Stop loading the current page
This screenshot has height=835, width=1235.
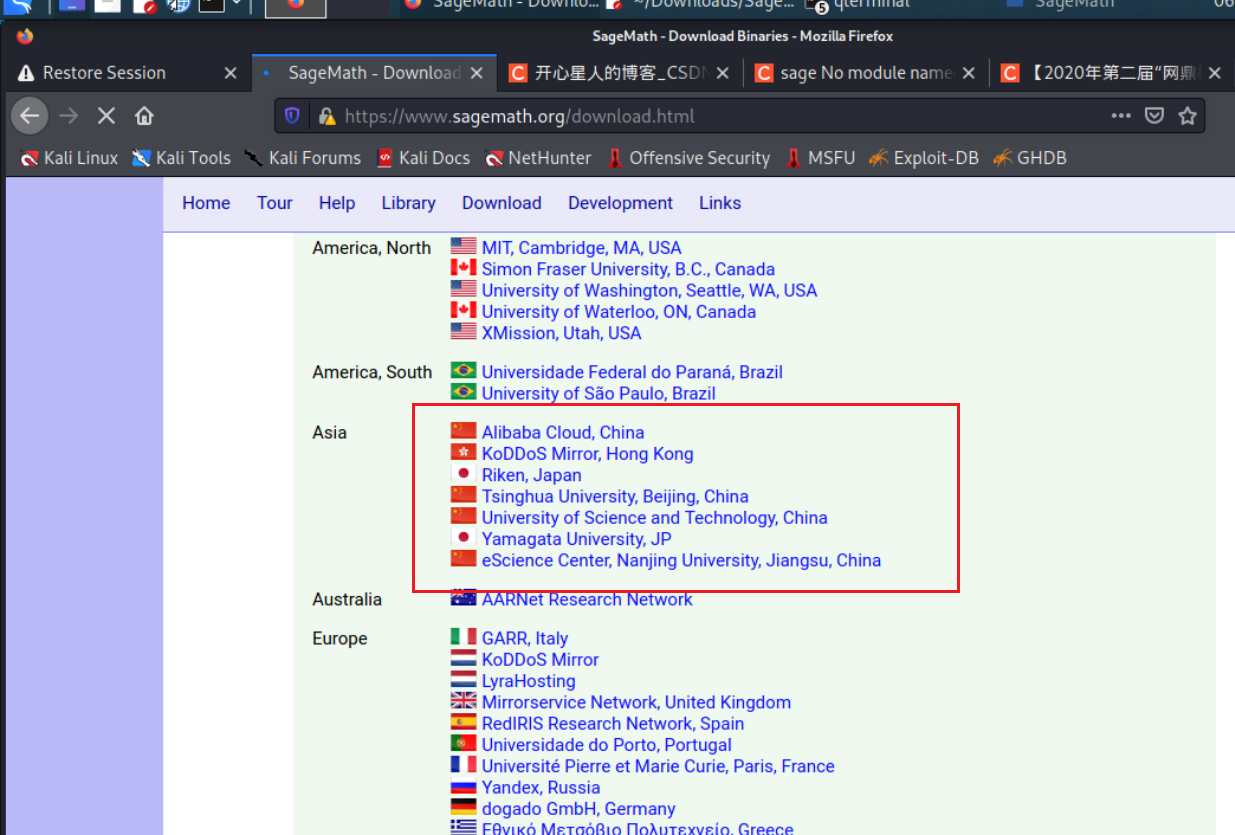point(106,116)
